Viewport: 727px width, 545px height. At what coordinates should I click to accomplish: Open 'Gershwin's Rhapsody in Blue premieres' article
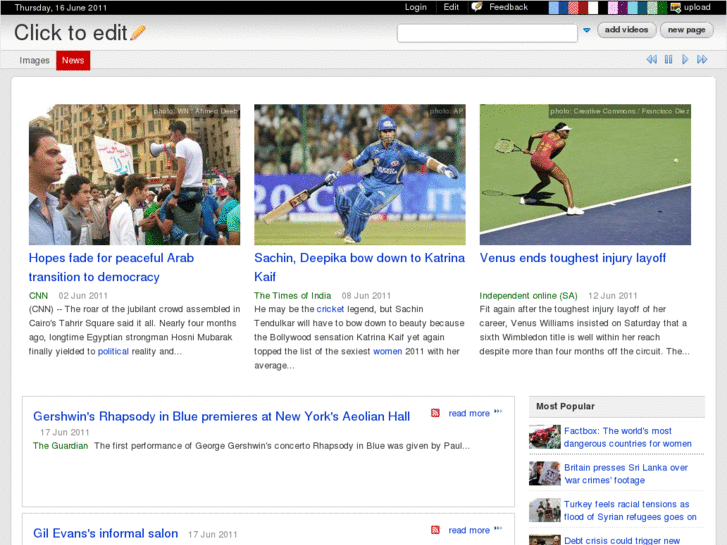221,416
